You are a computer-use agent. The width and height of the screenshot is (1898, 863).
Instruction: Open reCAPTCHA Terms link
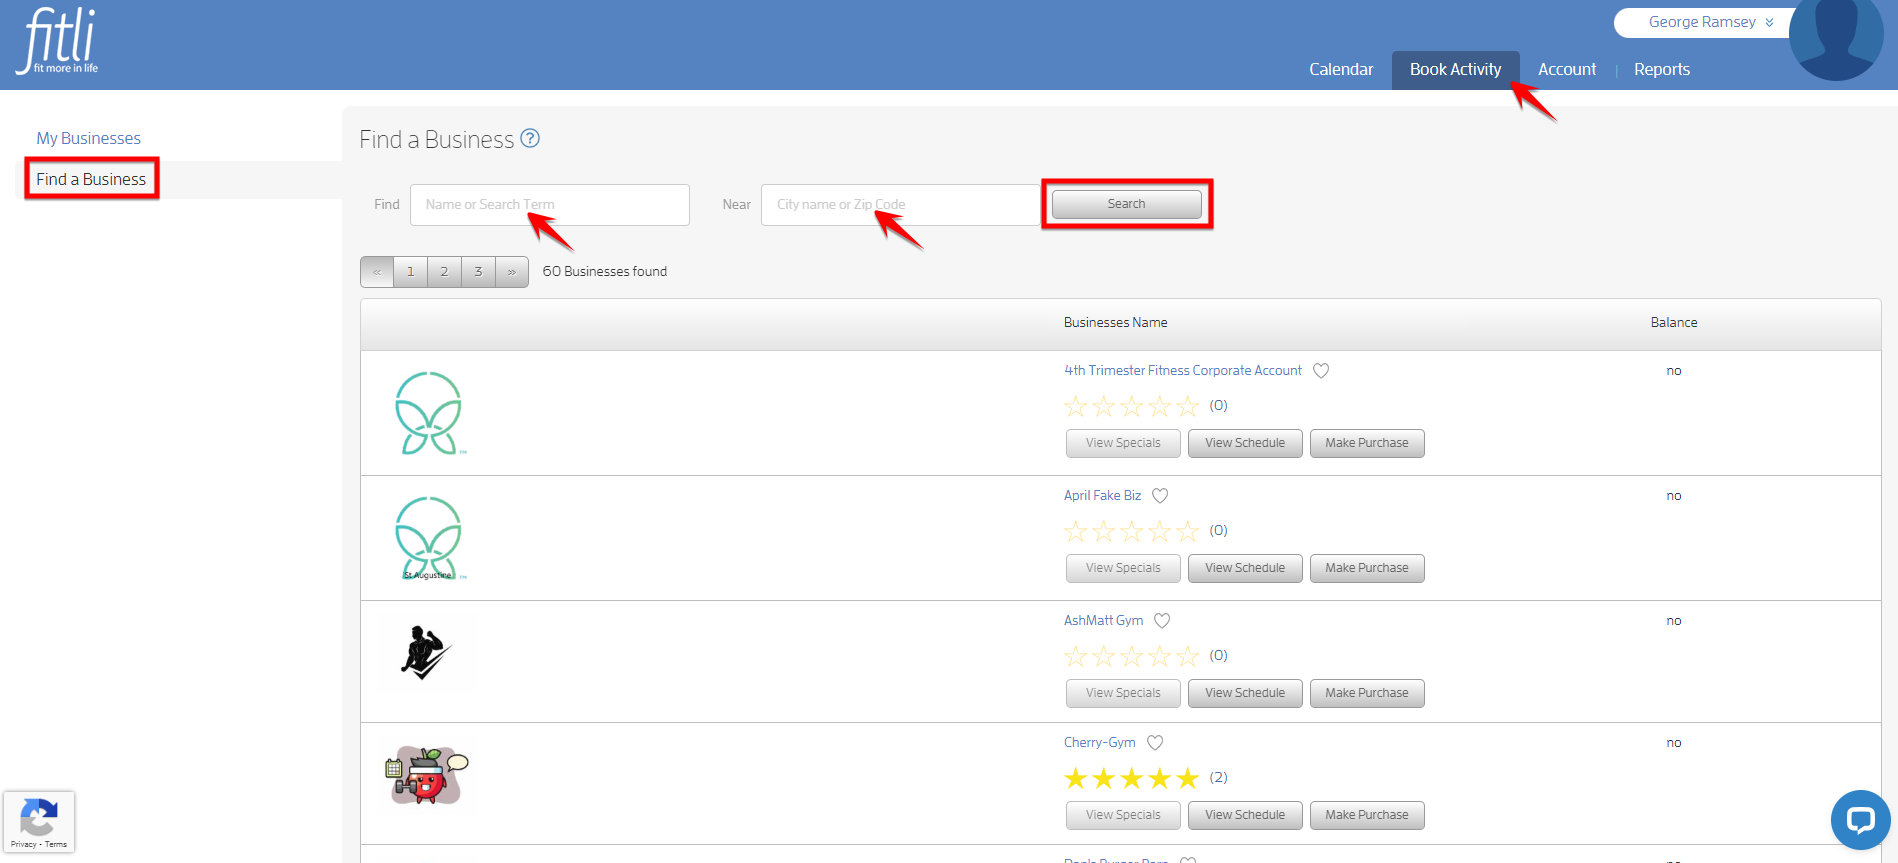click(56, 844)
